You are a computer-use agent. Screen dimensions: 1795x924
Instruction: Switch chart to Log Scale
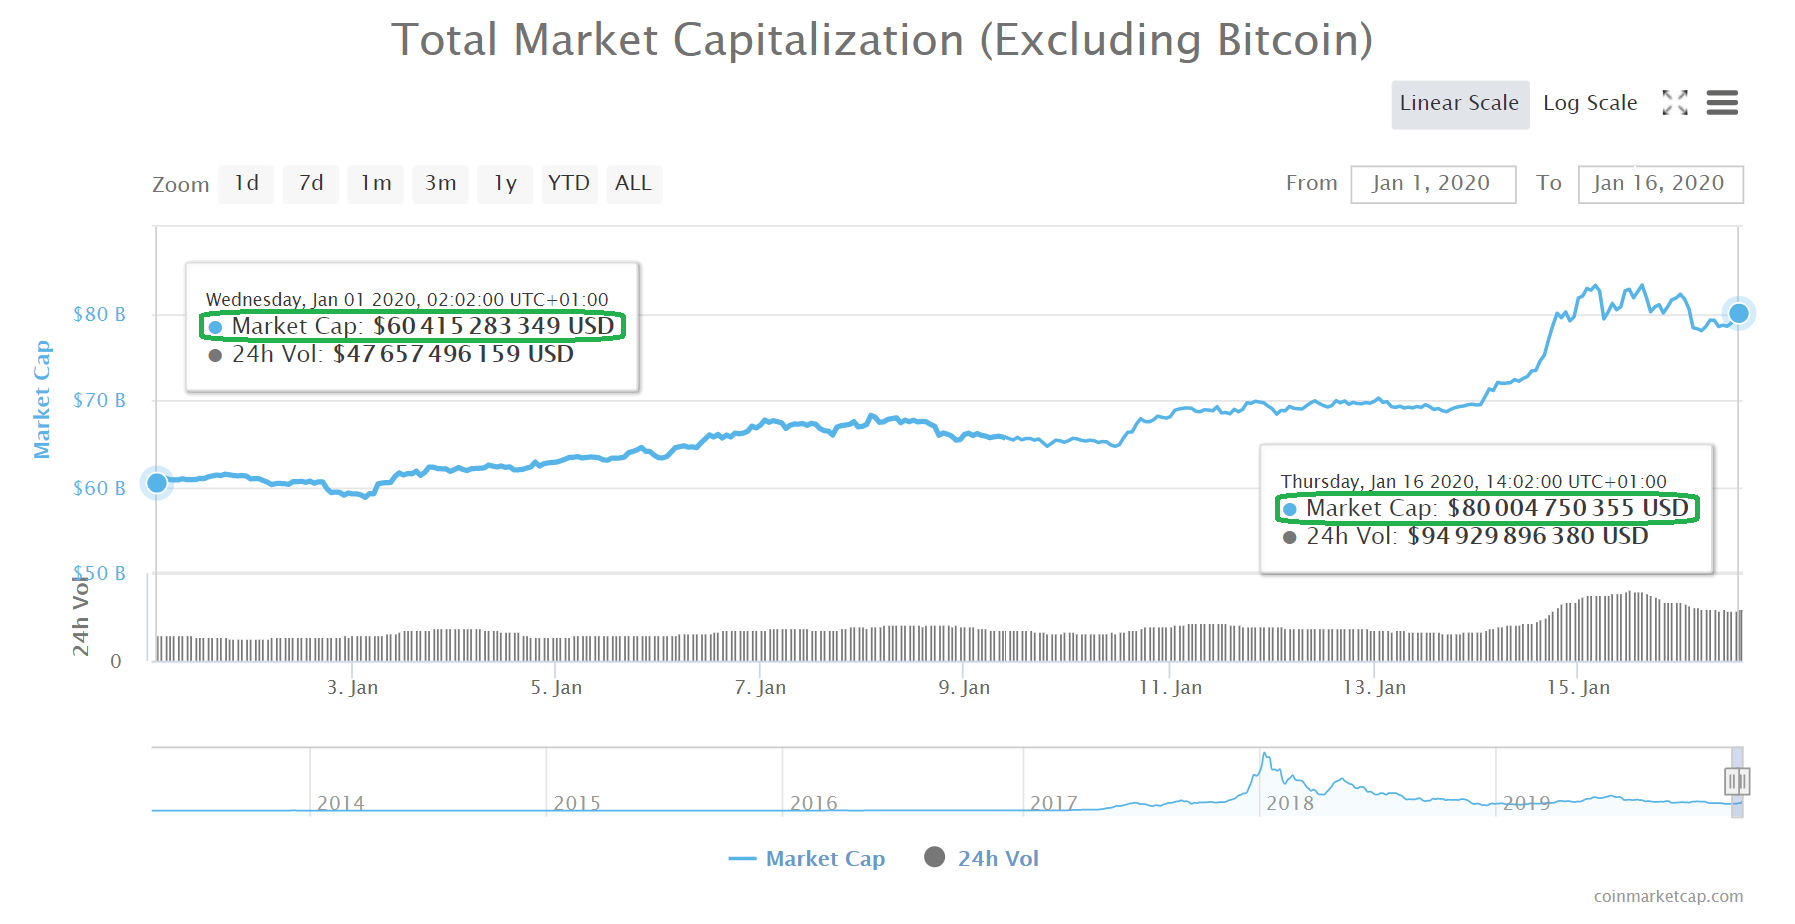coord(1590,104)
